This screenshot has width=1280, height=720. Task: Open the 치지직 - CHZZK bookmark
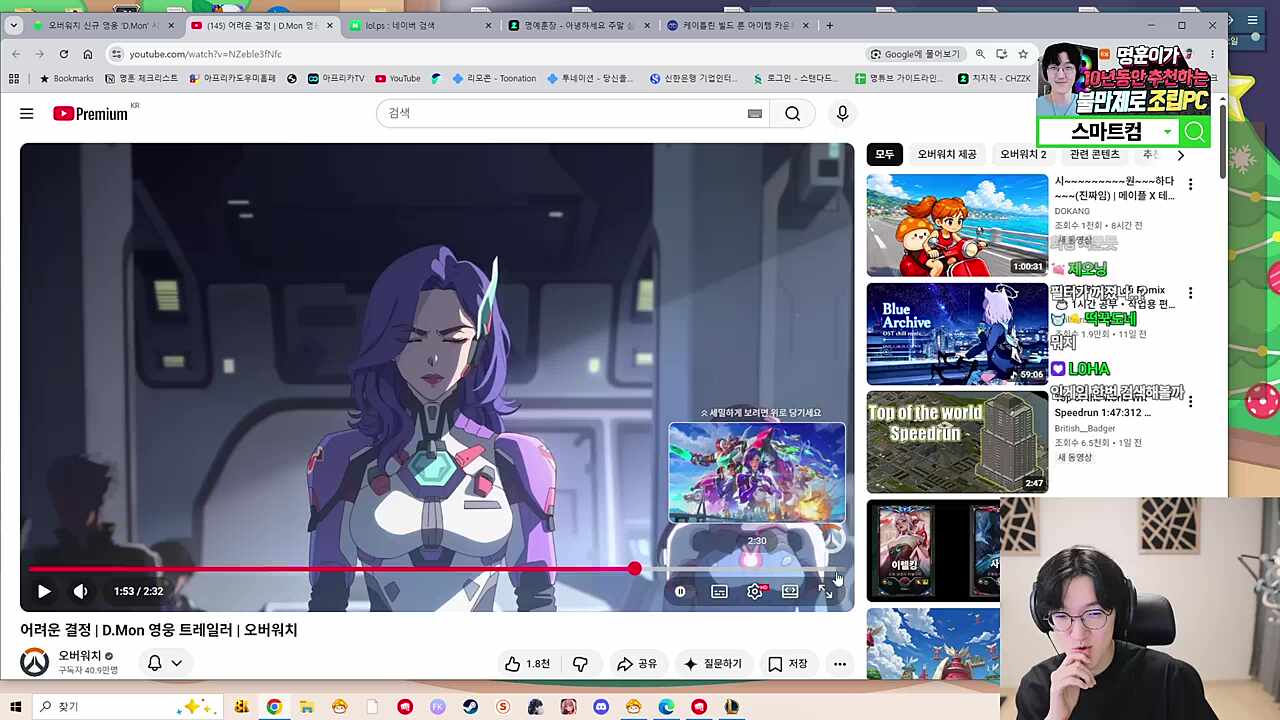994,78
